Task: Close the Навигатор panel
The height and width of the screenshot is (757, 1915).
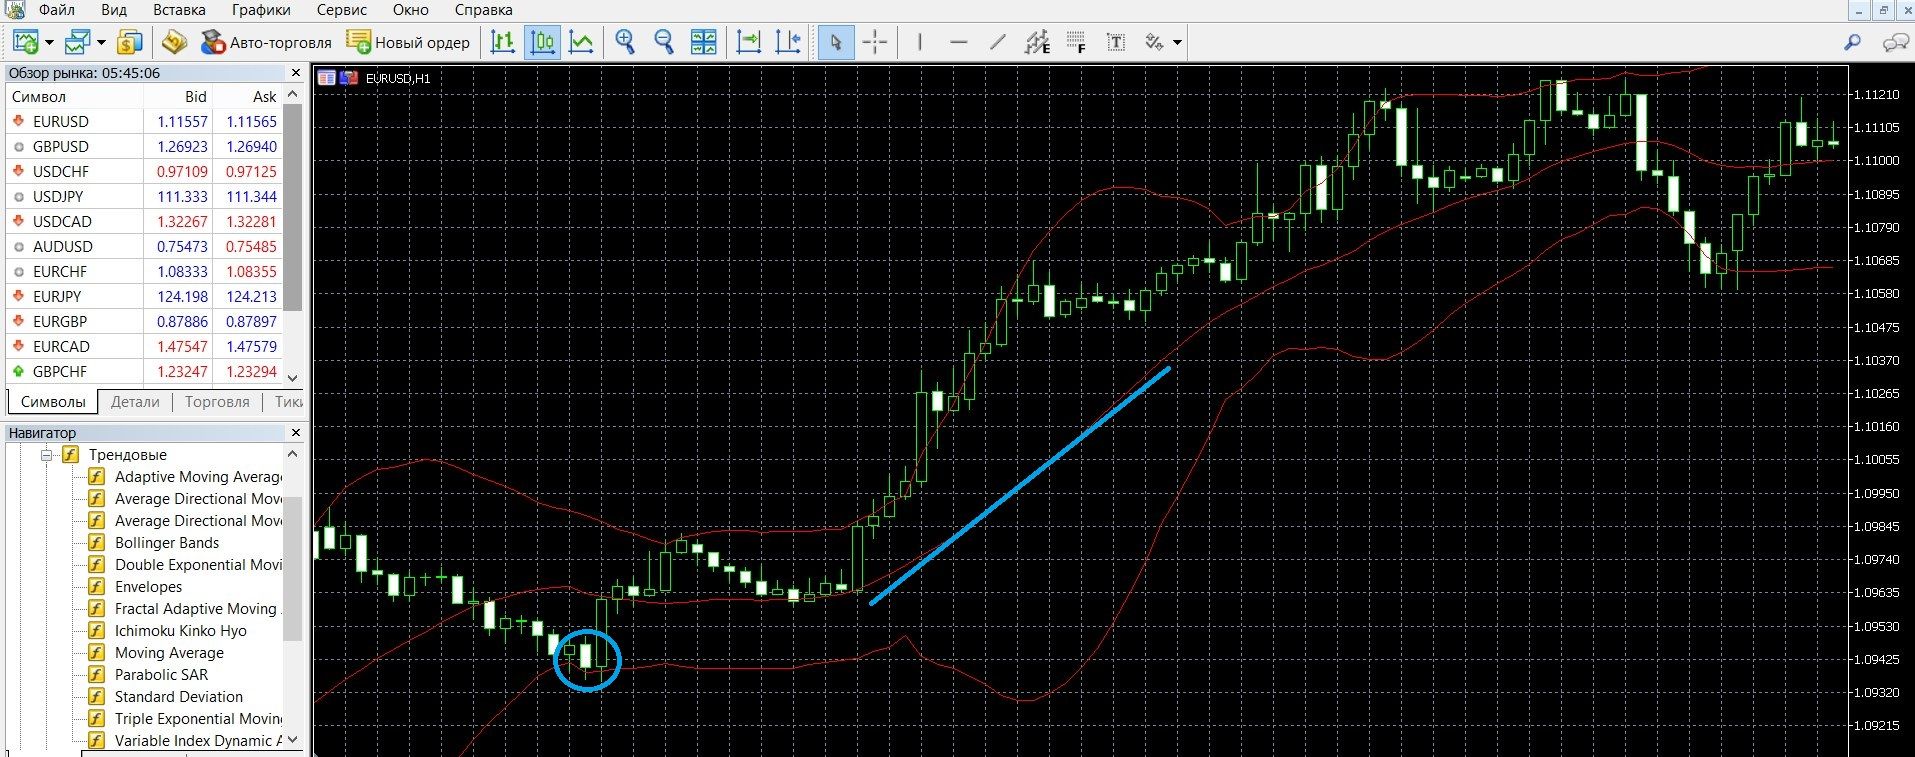Action: click(296, 433)
